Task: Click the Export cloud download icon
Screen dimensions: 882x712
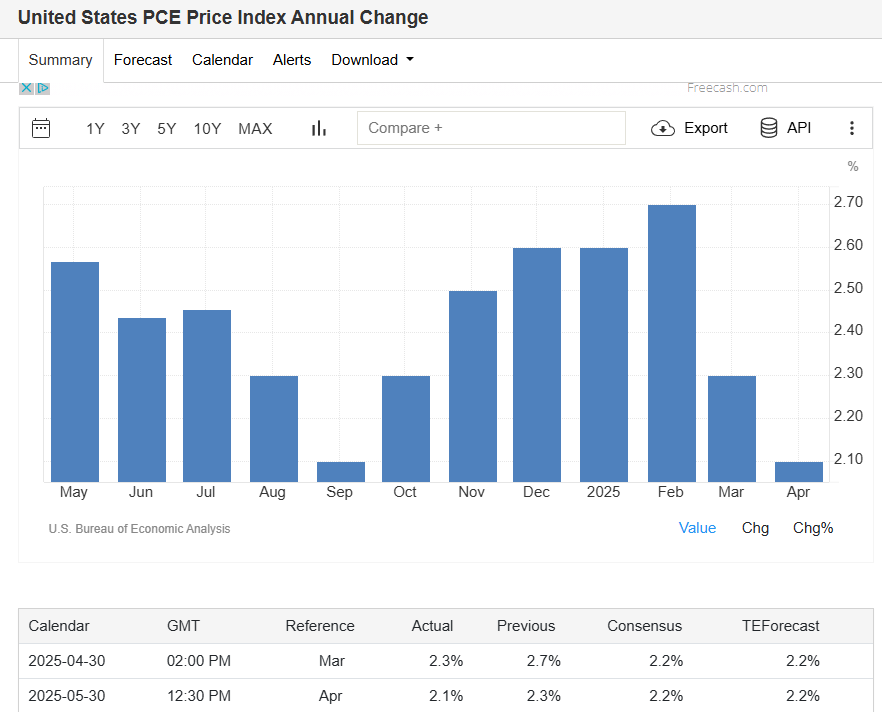Action: [663, 129]
